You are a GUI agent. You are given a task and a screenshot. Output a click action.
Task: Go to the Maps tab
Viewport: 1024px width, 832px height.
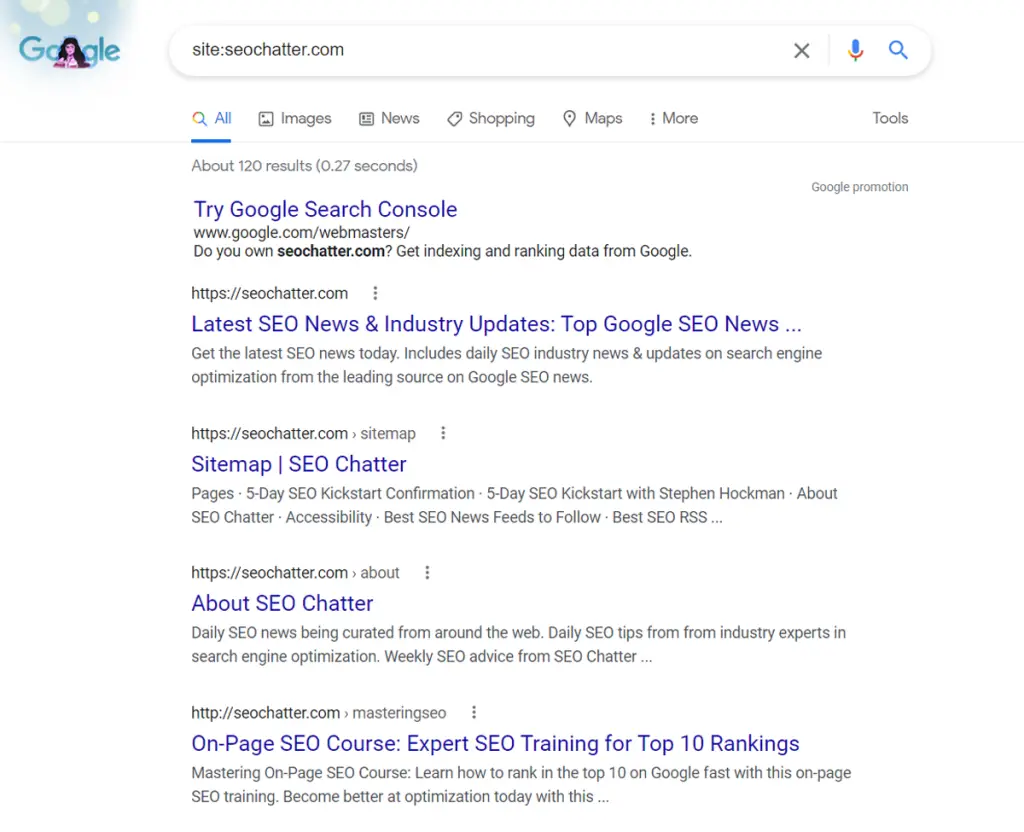coord(592,118)
